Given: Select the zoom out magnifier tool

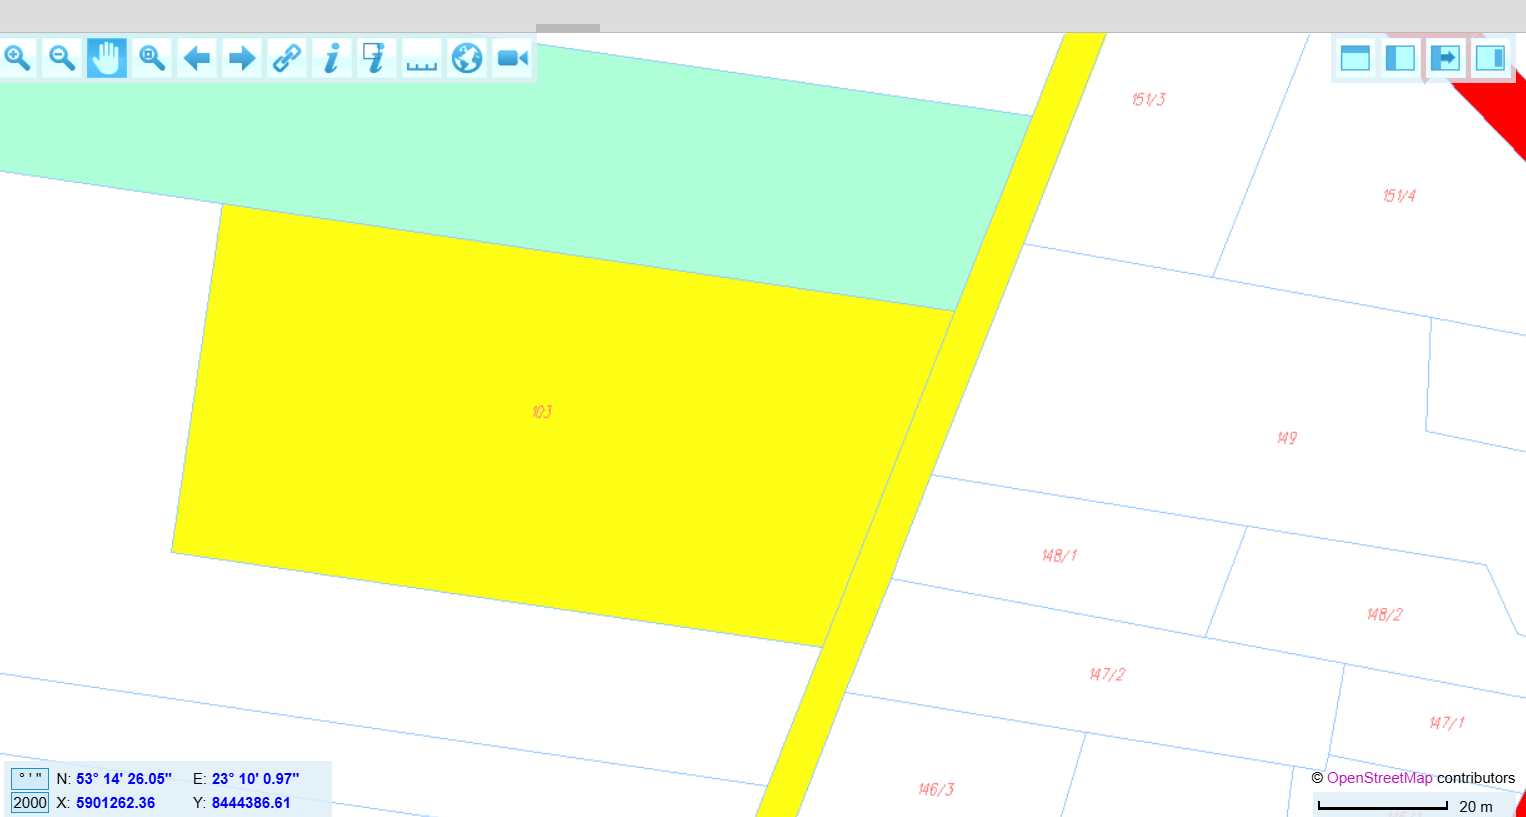Looking at the screenshot, I should click(62, 58).
